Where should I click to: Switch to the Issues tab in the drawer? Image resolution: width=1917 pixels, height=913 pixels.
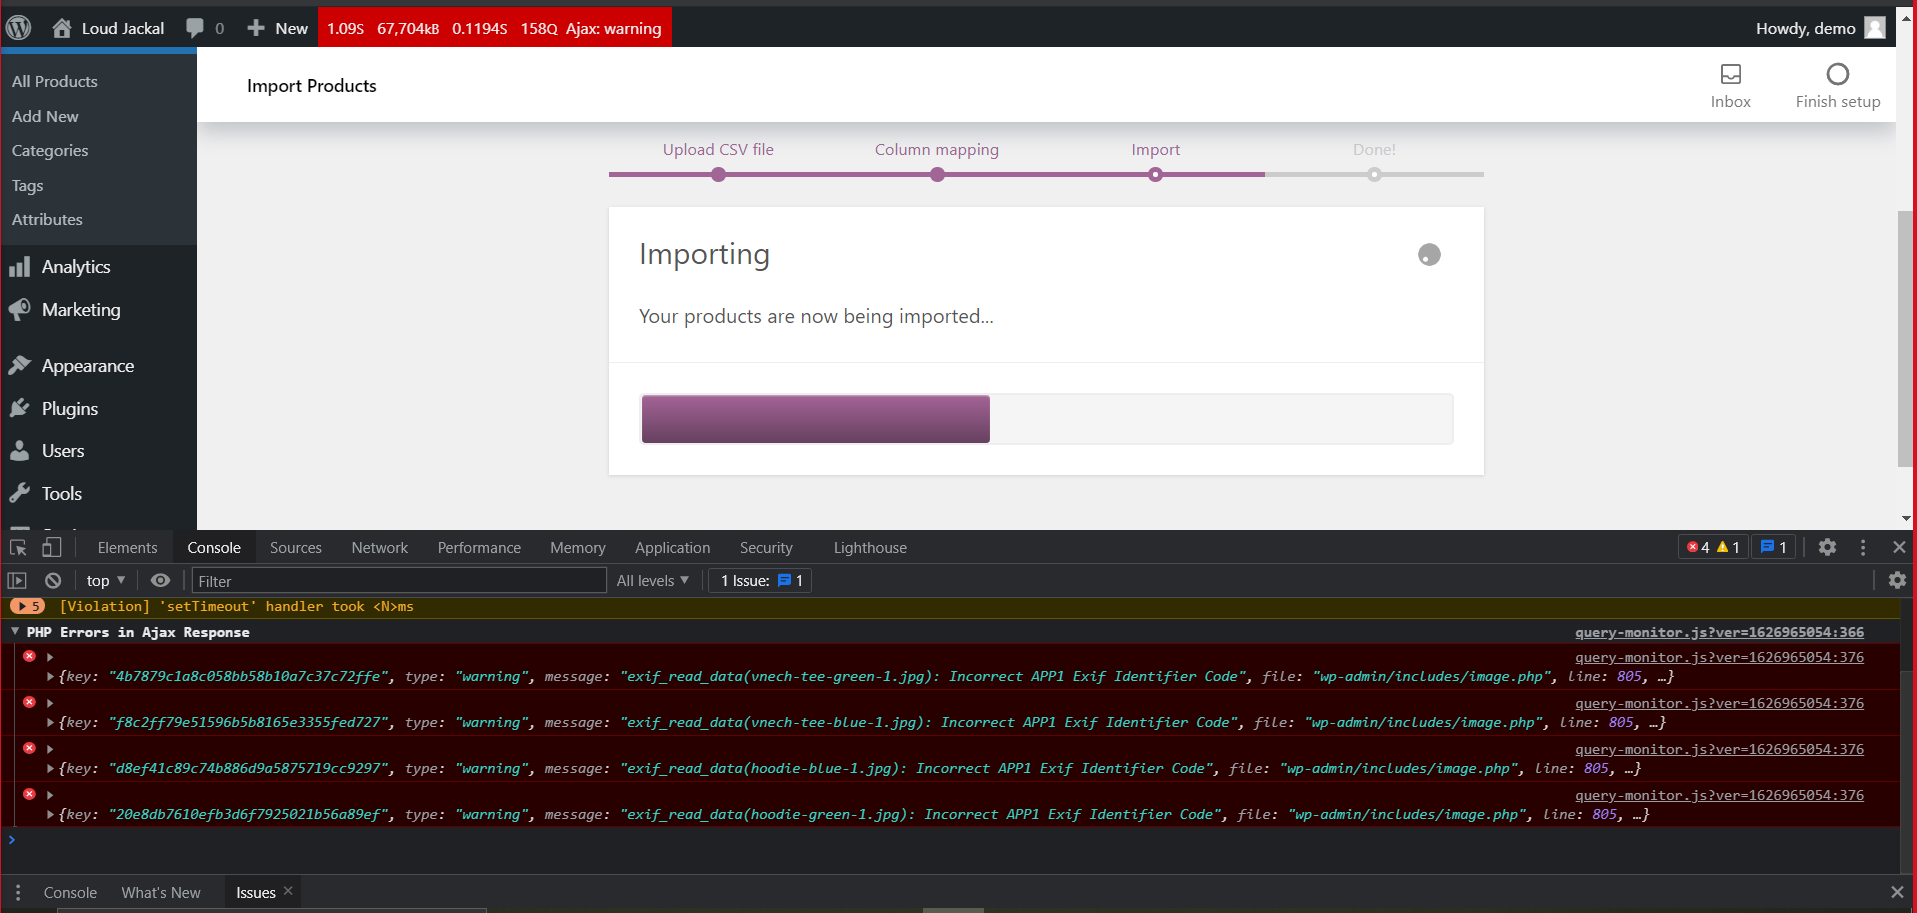[x=254, y=891]
